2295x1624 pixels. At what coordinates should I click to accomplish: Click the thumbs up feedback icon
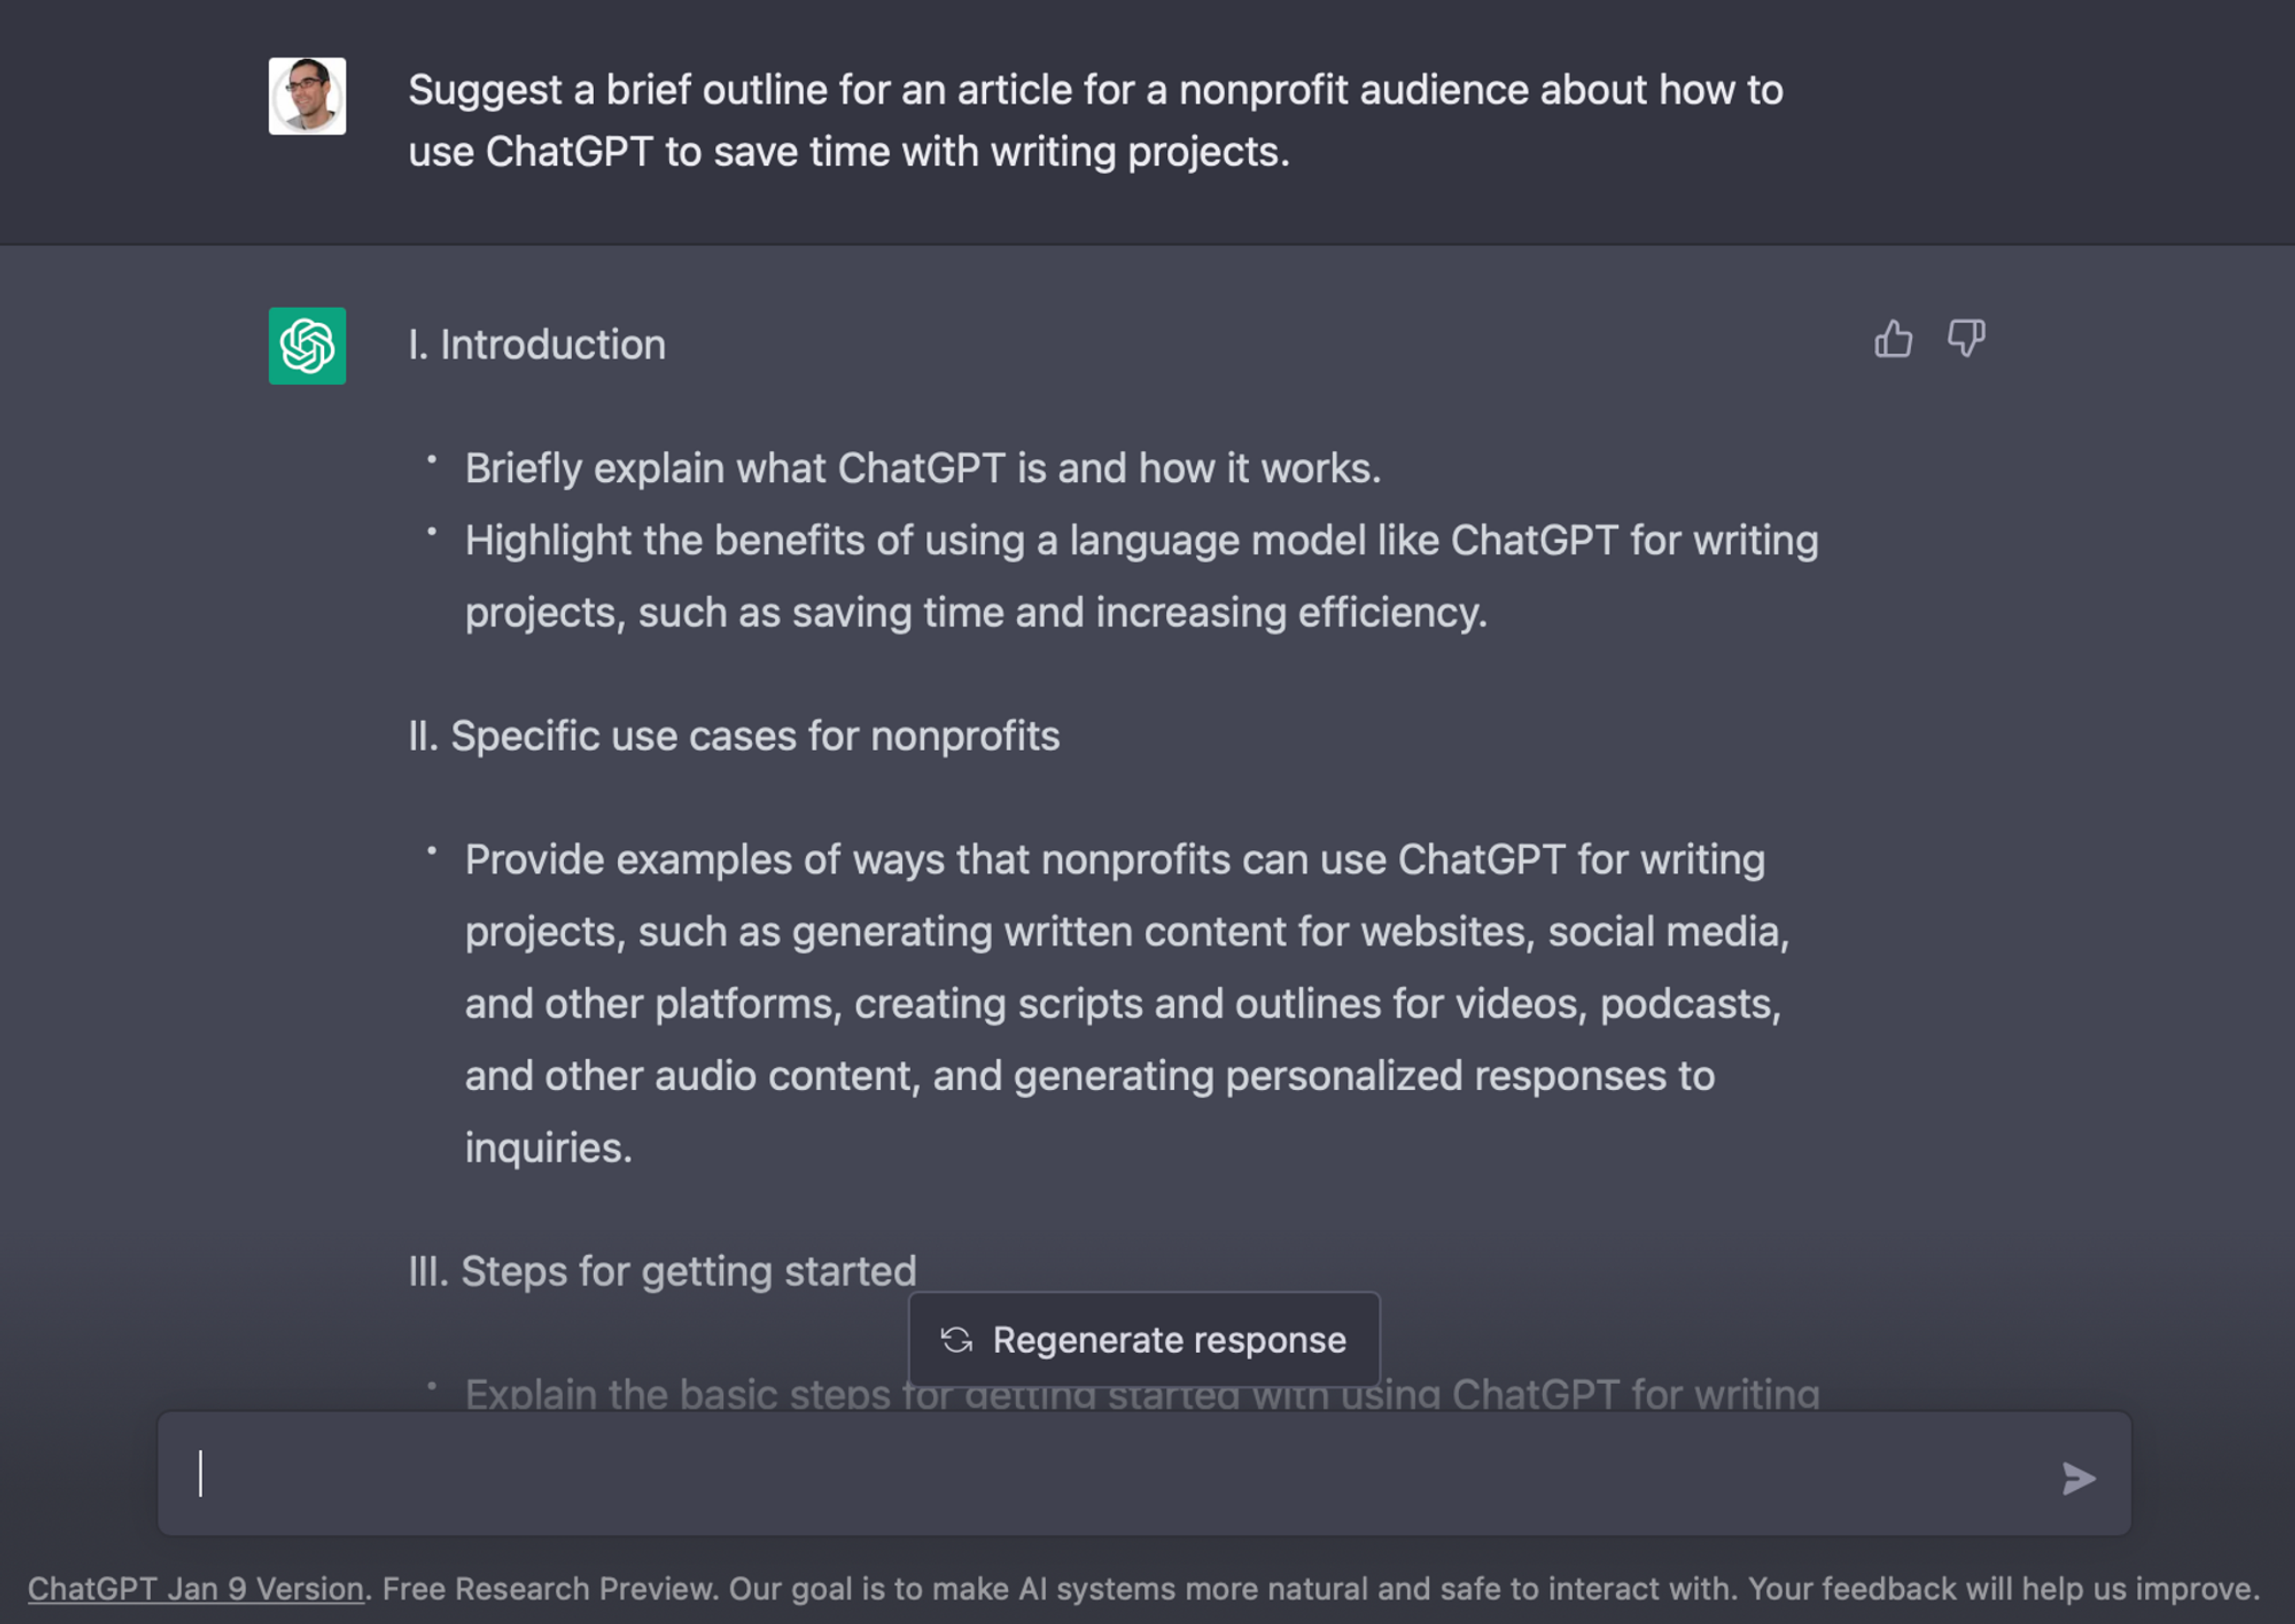click(1892, 340)
